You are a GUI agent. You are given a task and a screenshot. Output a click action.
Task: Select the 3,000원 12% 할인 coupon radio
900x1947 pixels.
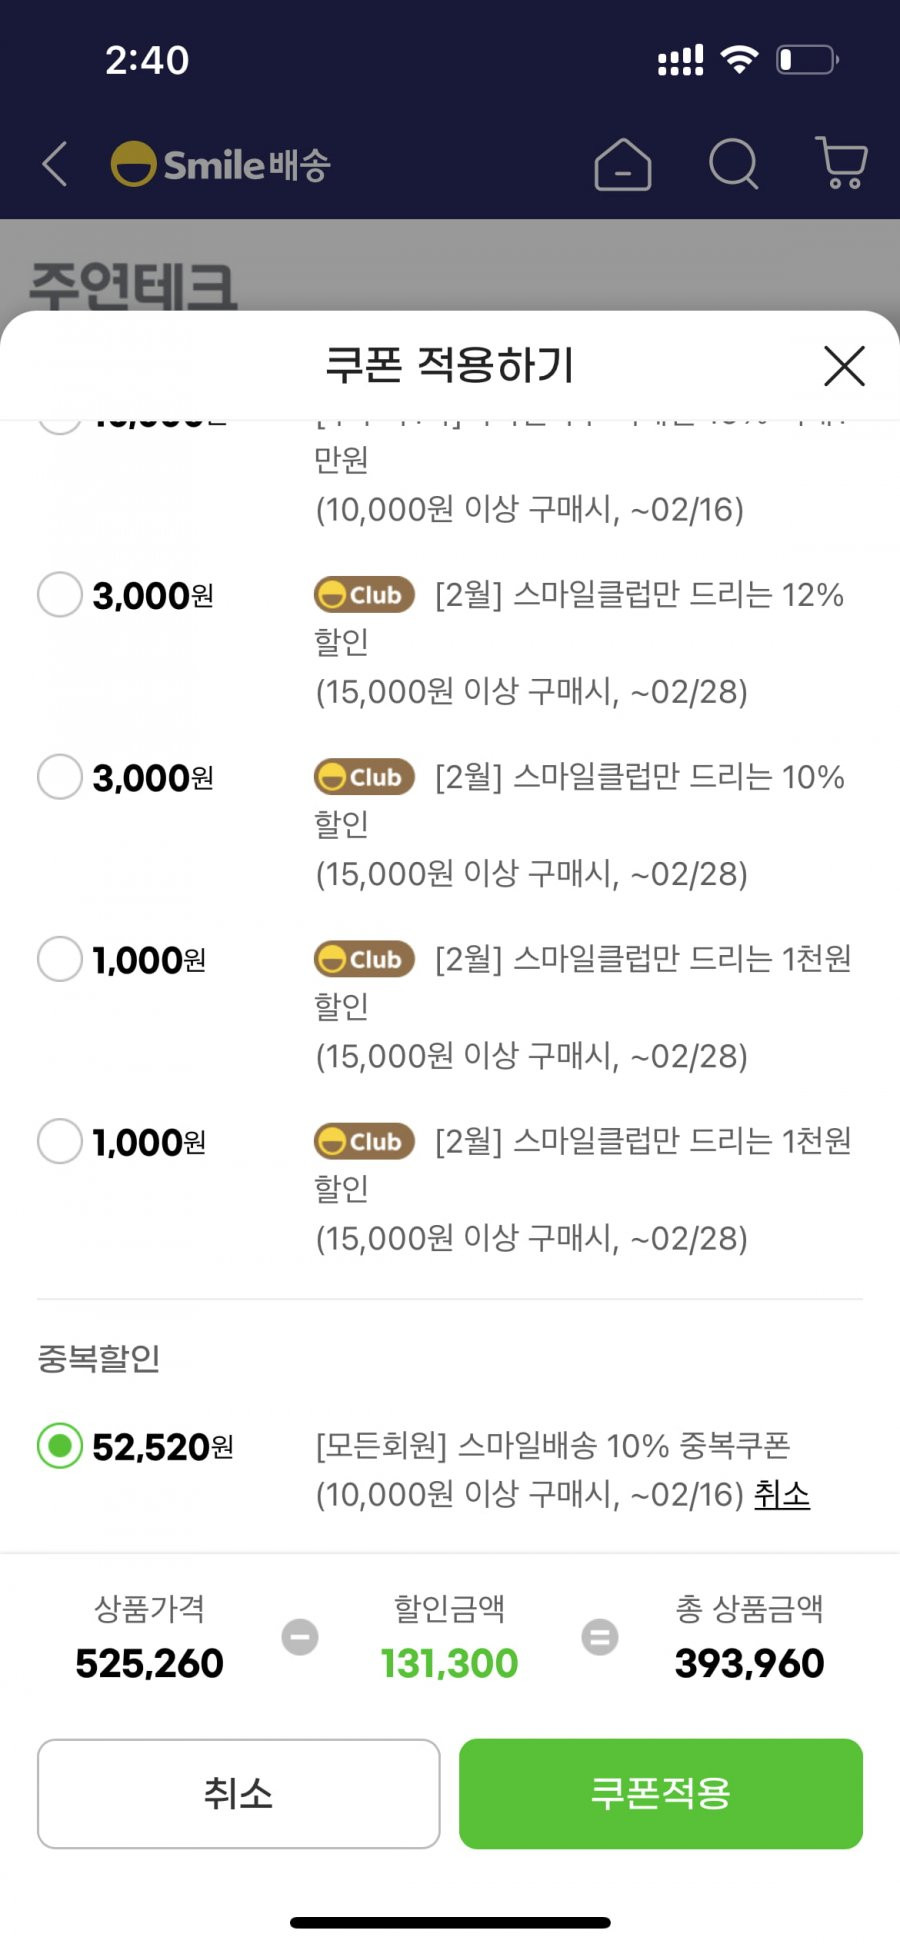[60, 595]
